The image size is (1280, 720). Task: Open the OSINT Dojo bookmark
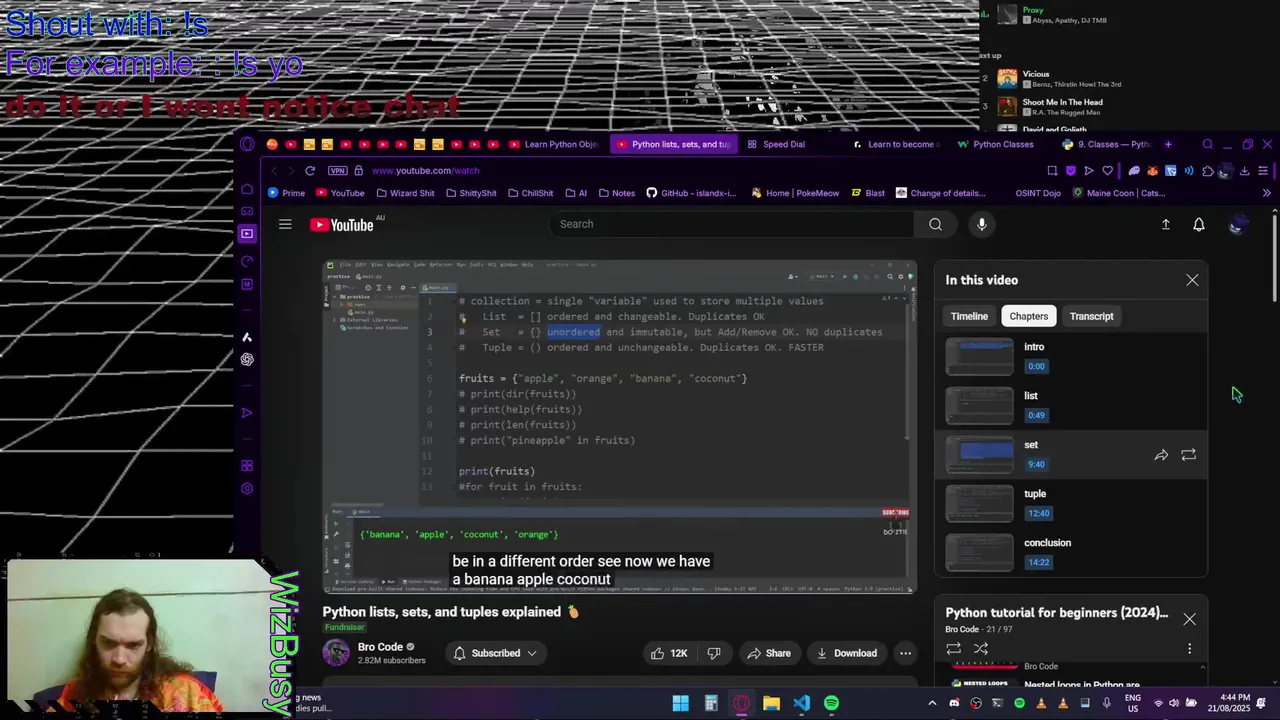(1038, 193)
